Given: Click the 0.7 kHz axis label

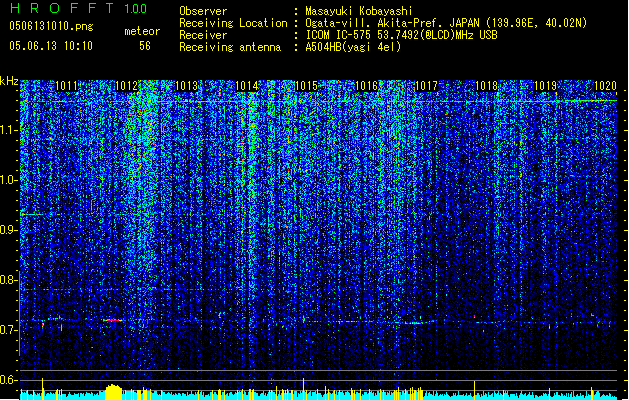Looking at the screenshot, I should 9,330.
